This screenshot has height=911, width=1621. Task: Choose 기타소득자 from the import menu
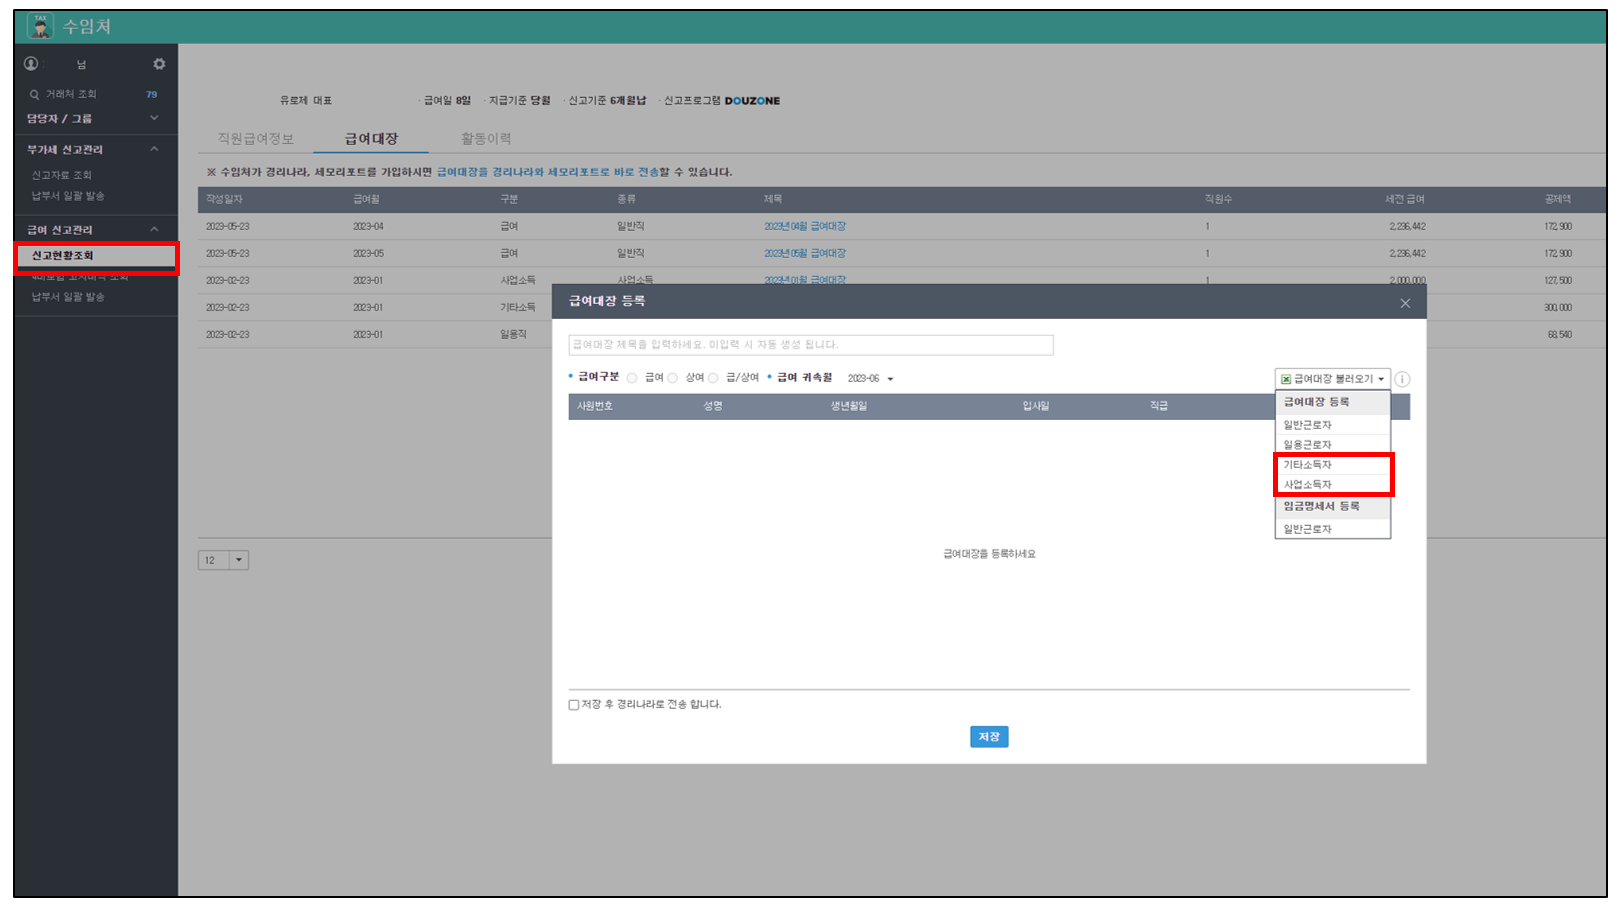(x=1308, y=465)
